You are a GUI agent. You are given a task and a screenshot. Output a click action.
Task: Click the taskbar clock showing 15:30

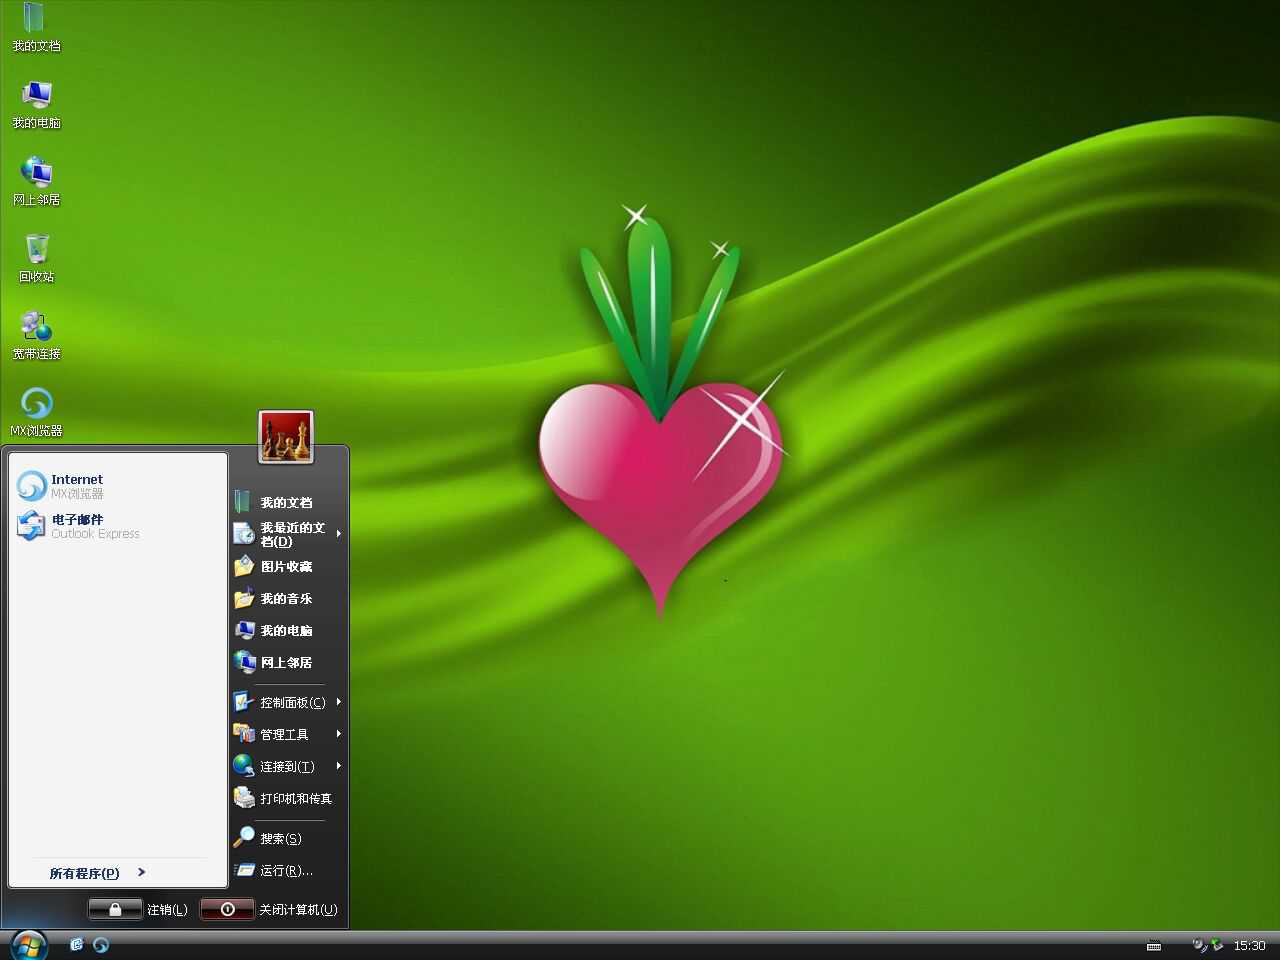[x=1249, y=945]
